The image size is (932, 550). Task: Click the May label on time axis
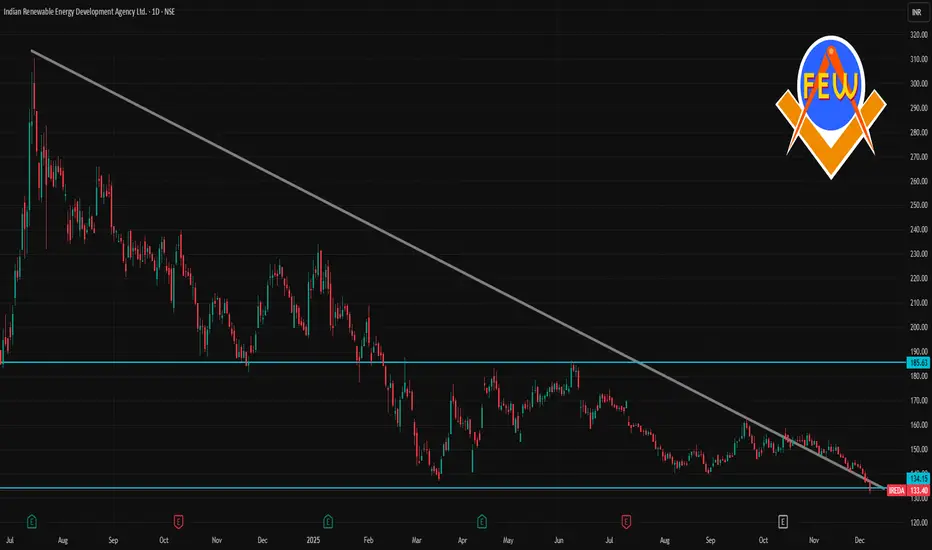click(x=508, y=540)
